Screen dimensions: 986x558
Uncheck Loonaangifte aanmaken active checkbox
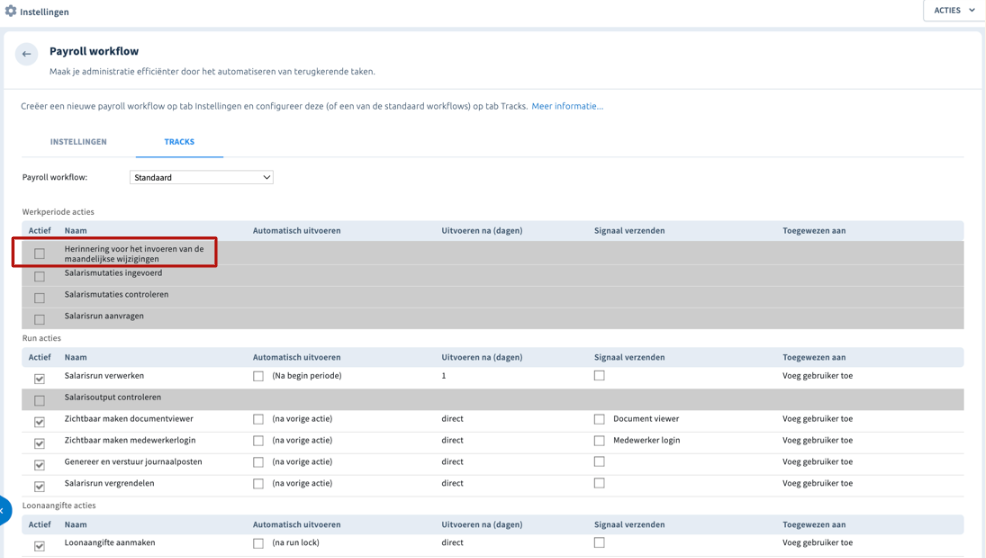pos(40,546)
